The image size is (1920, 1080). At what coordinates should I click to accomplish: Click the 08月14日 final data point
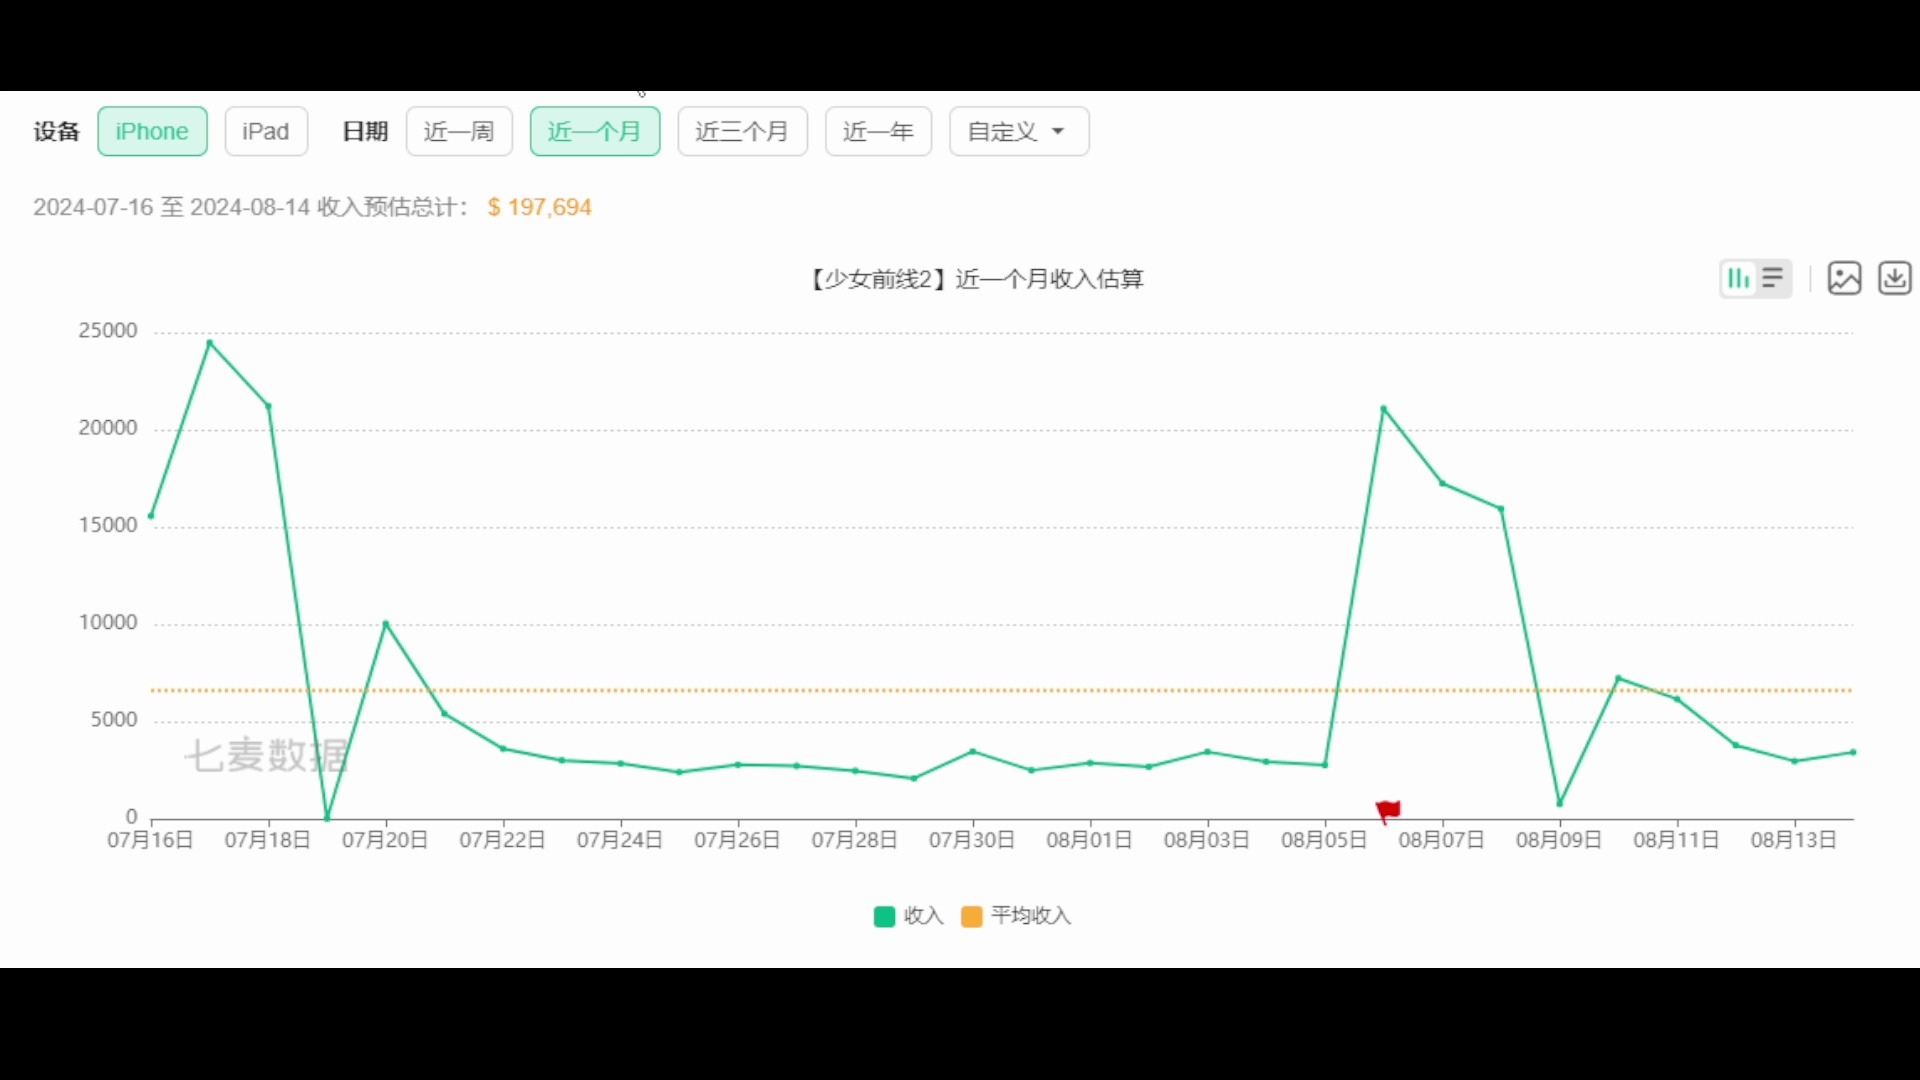pyautogui.click(x=1853, y=752)
